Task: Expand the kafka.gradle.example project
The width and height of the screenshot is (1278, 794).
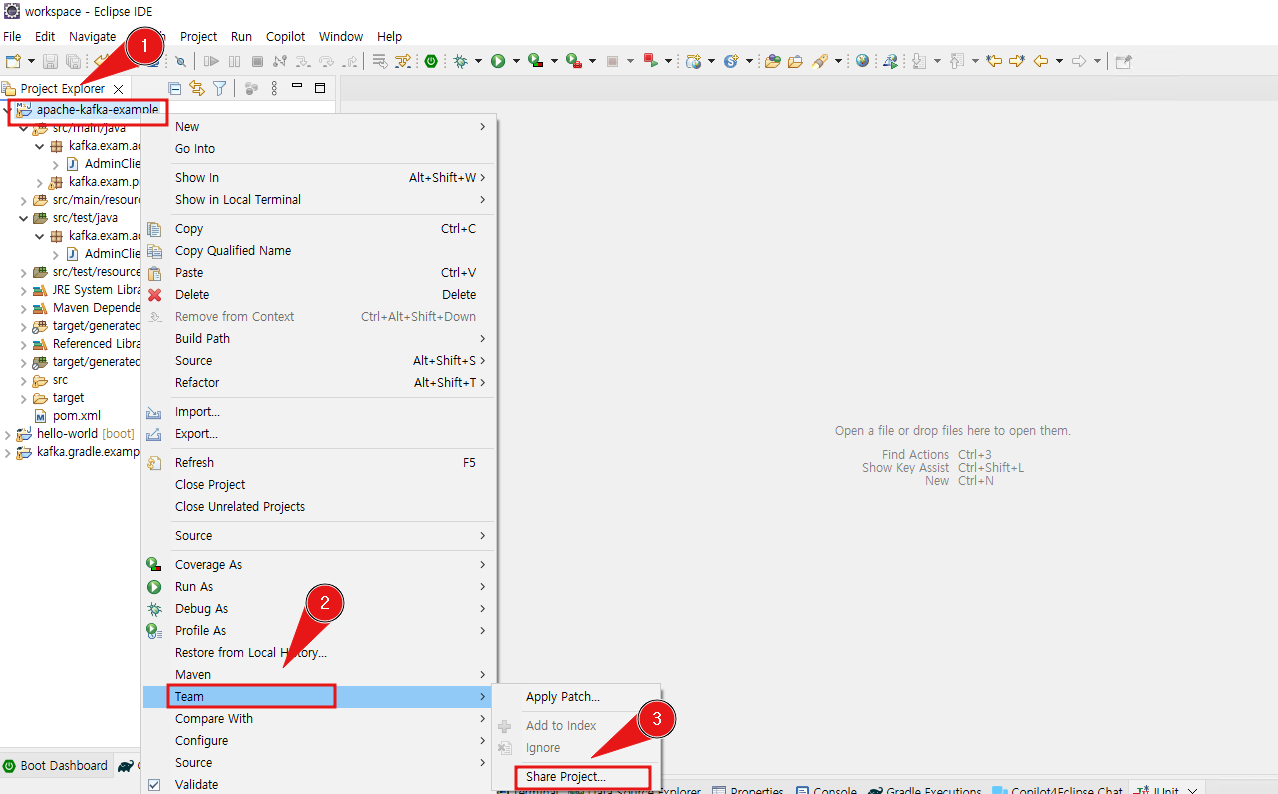Action: point(8,452)
